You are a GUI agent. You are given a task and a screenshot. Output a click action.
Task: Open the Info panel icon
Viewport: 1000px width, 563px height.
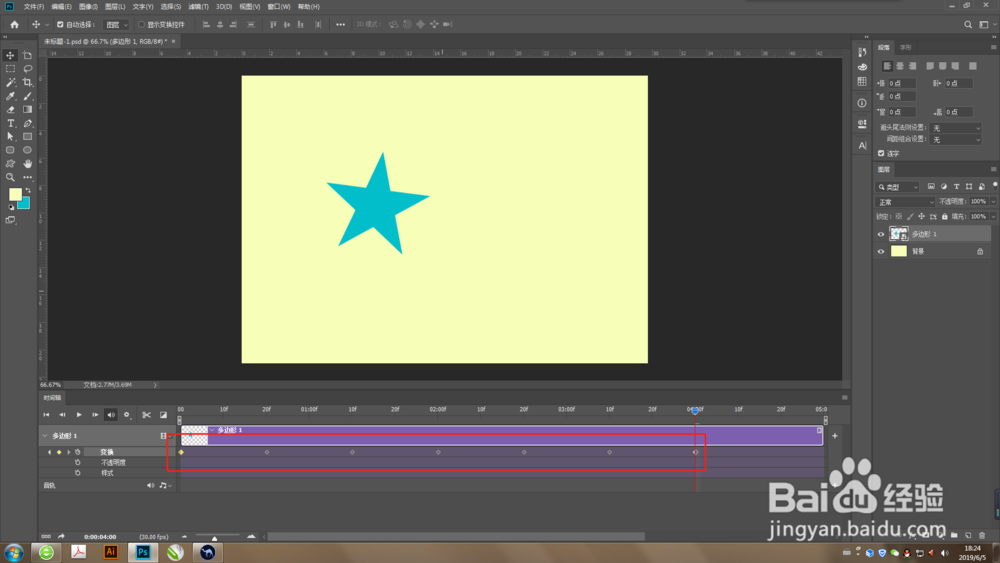point(862,103)
